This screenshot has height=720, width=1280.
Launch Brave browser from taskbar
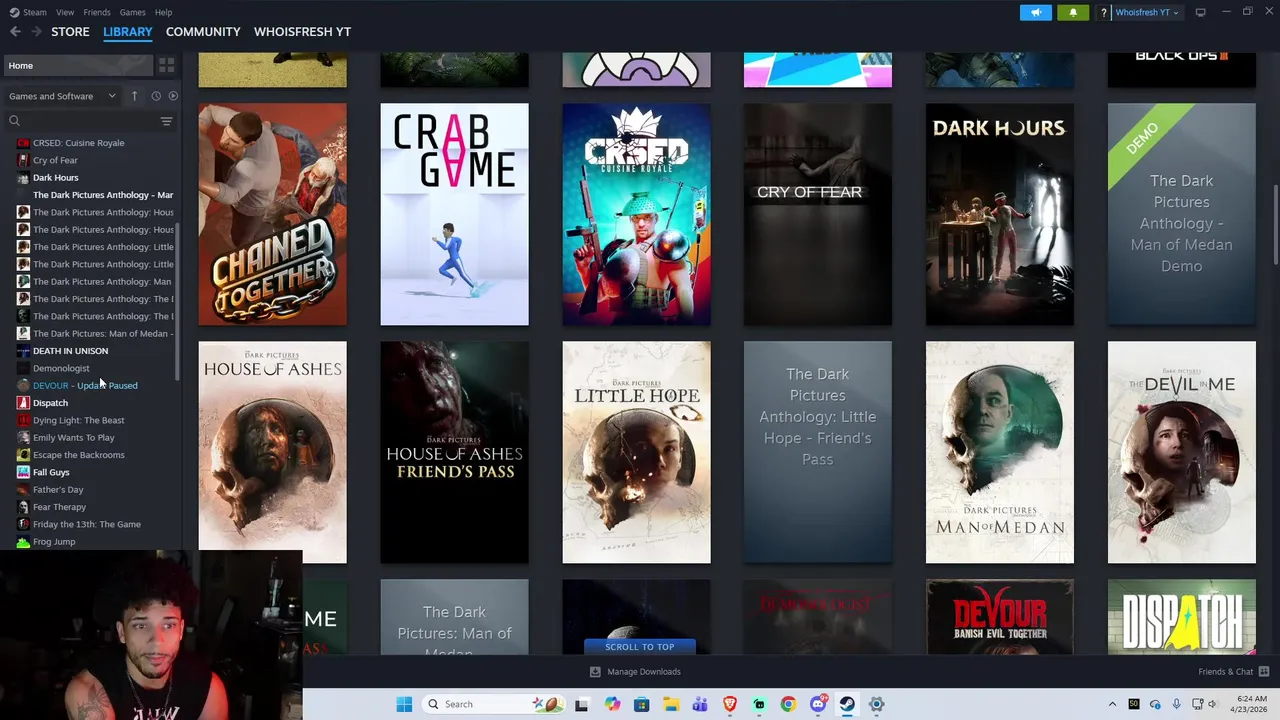730,704
